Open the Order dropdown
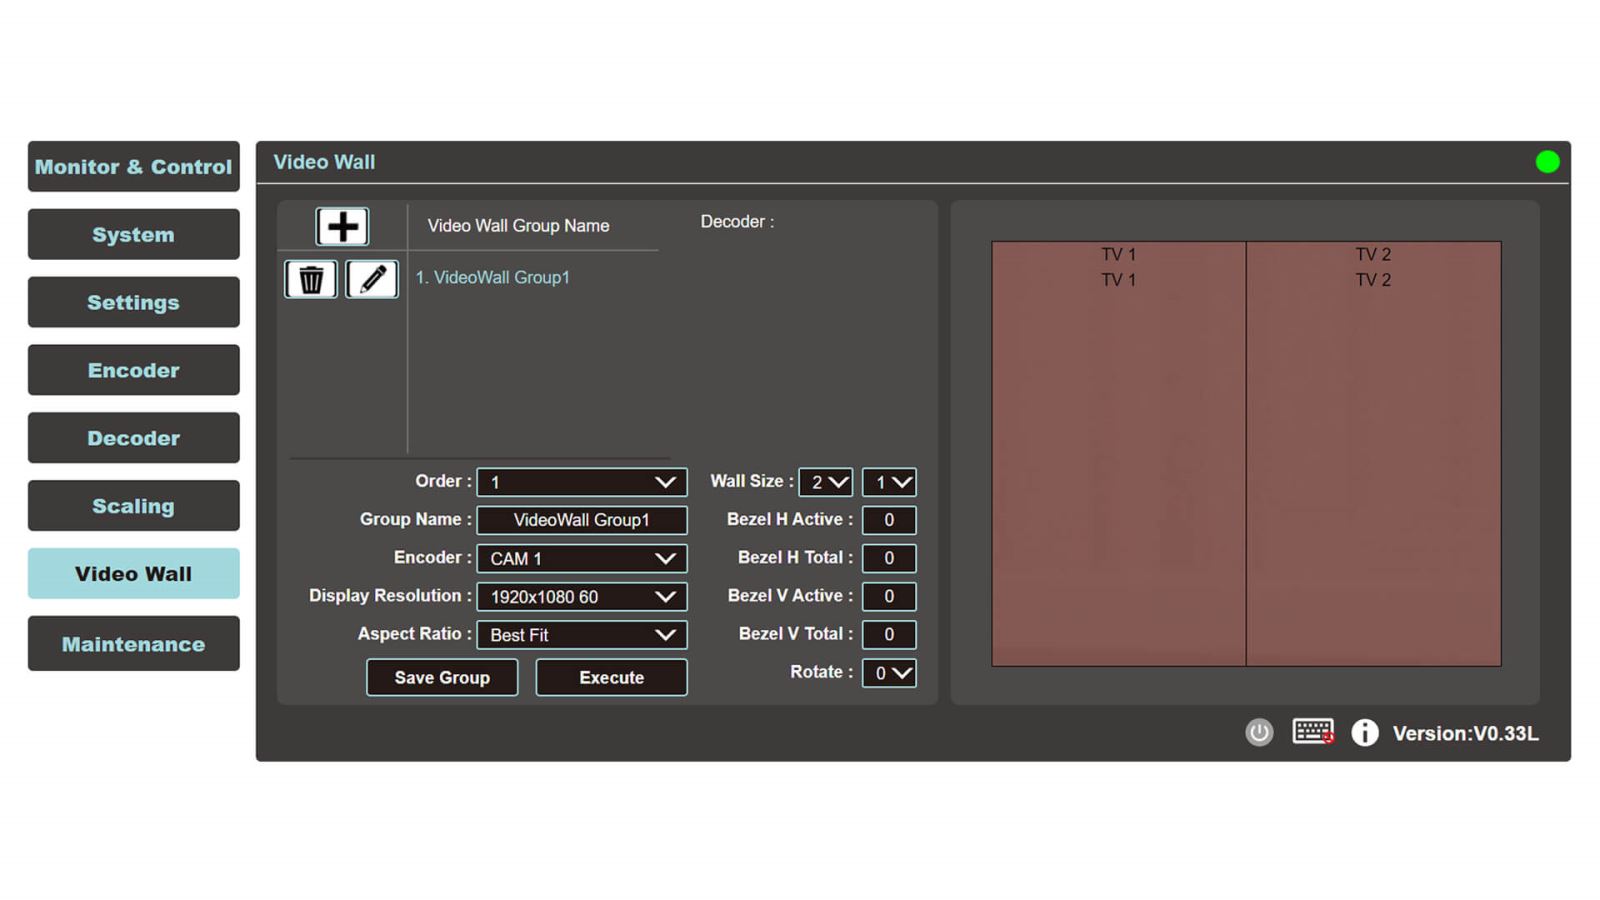The width and height of the screenshot is (1600, 900). [582, 482]
